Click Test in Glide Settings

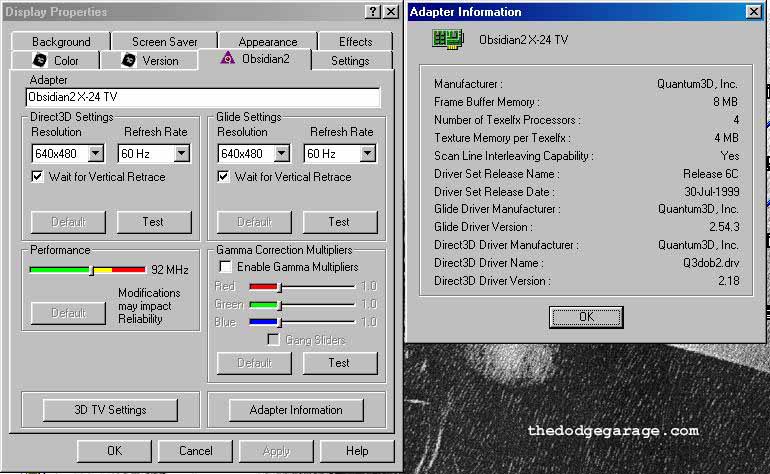point(340,222)
